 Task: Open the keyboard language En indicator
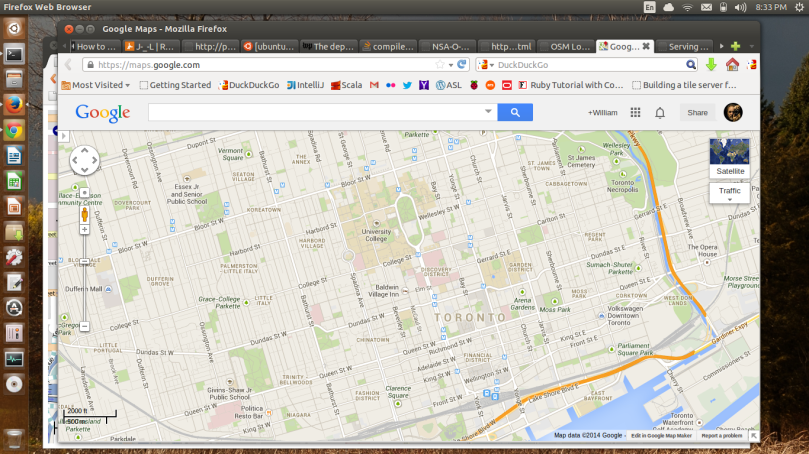coord(650,7)
